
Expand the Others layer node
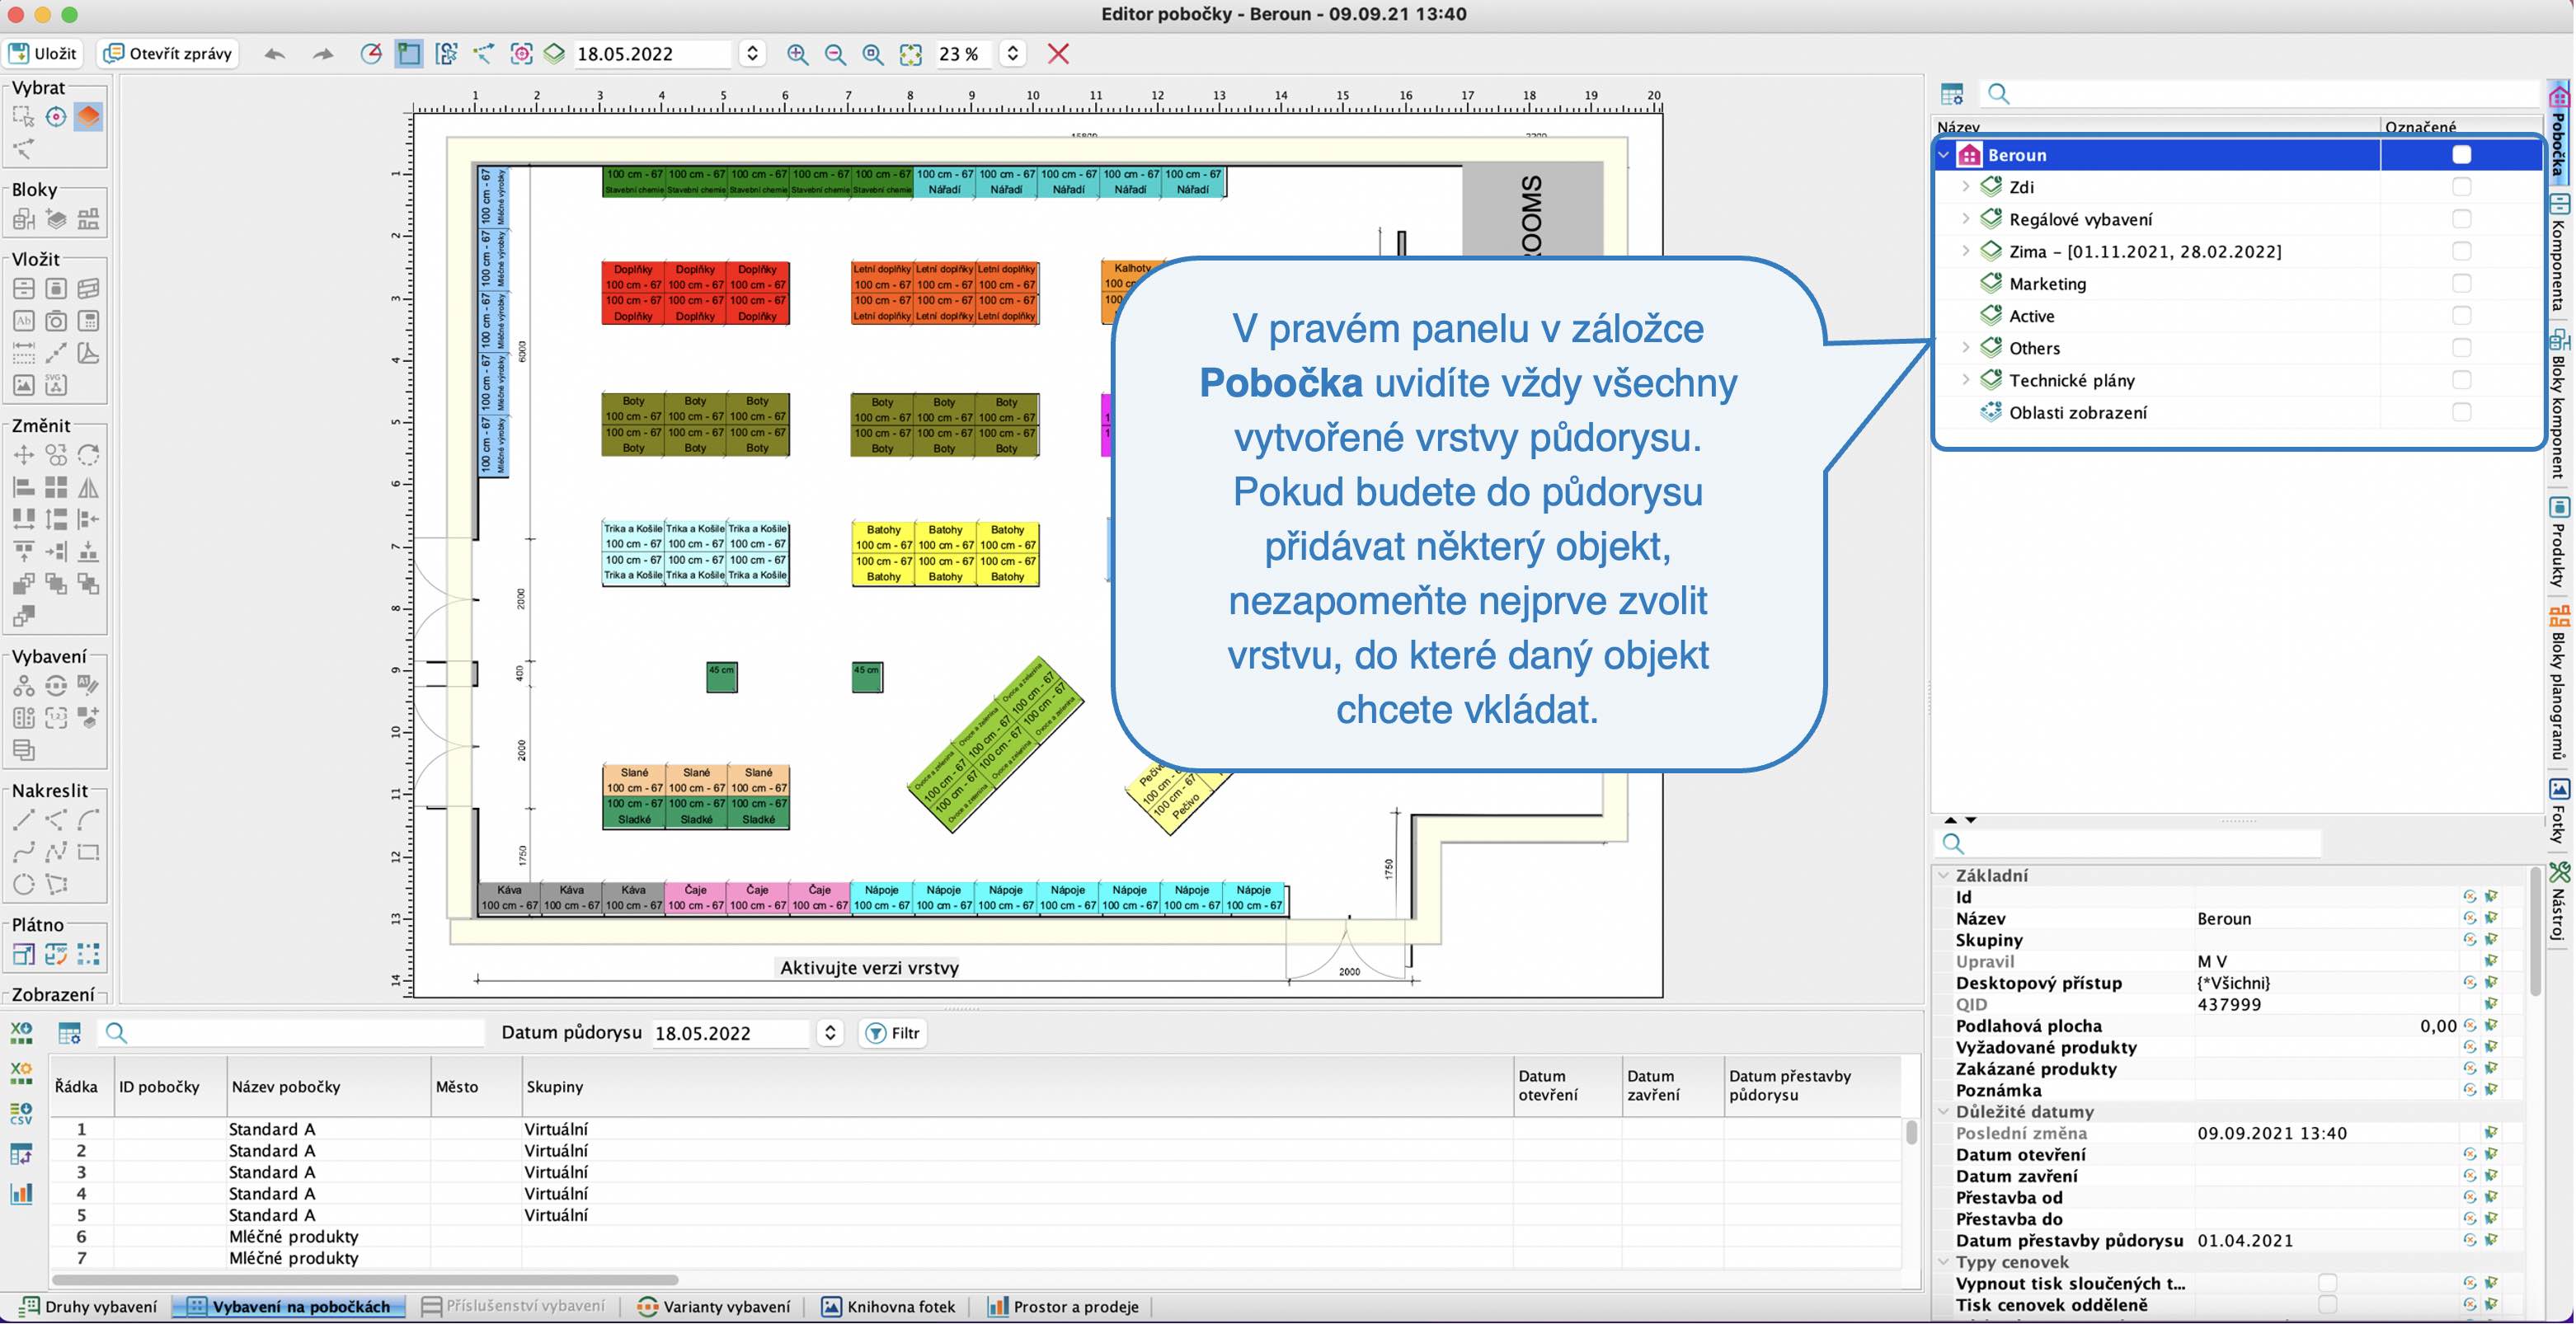[1965, 348]
